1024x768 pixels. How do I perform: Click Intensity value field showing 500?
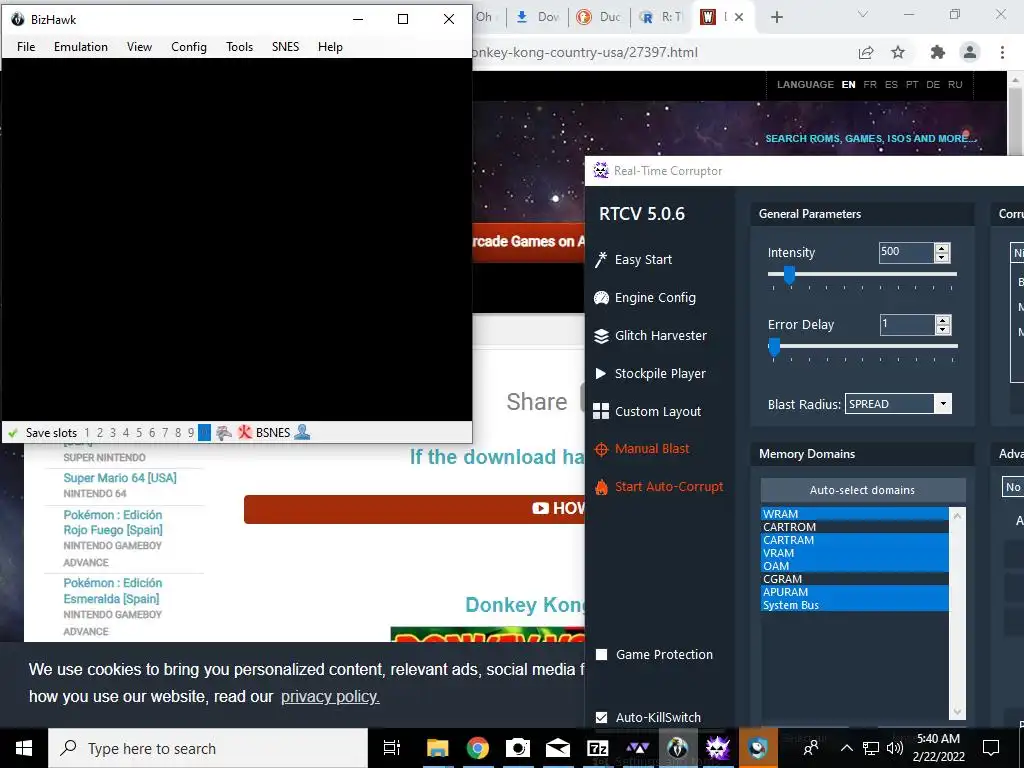click(906, 253)
